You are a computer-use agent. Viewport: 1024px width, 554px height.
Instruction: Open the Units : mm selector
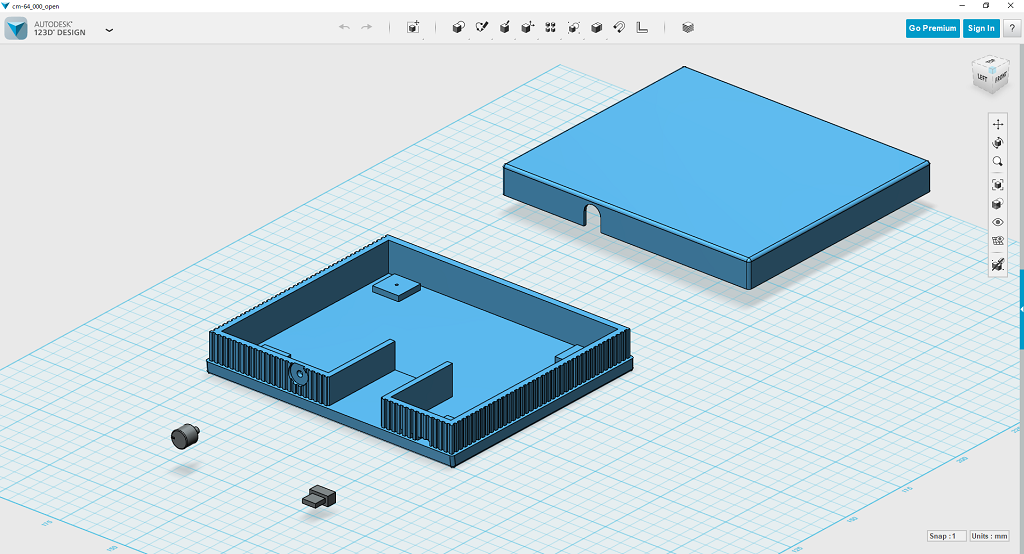[991, 536]
